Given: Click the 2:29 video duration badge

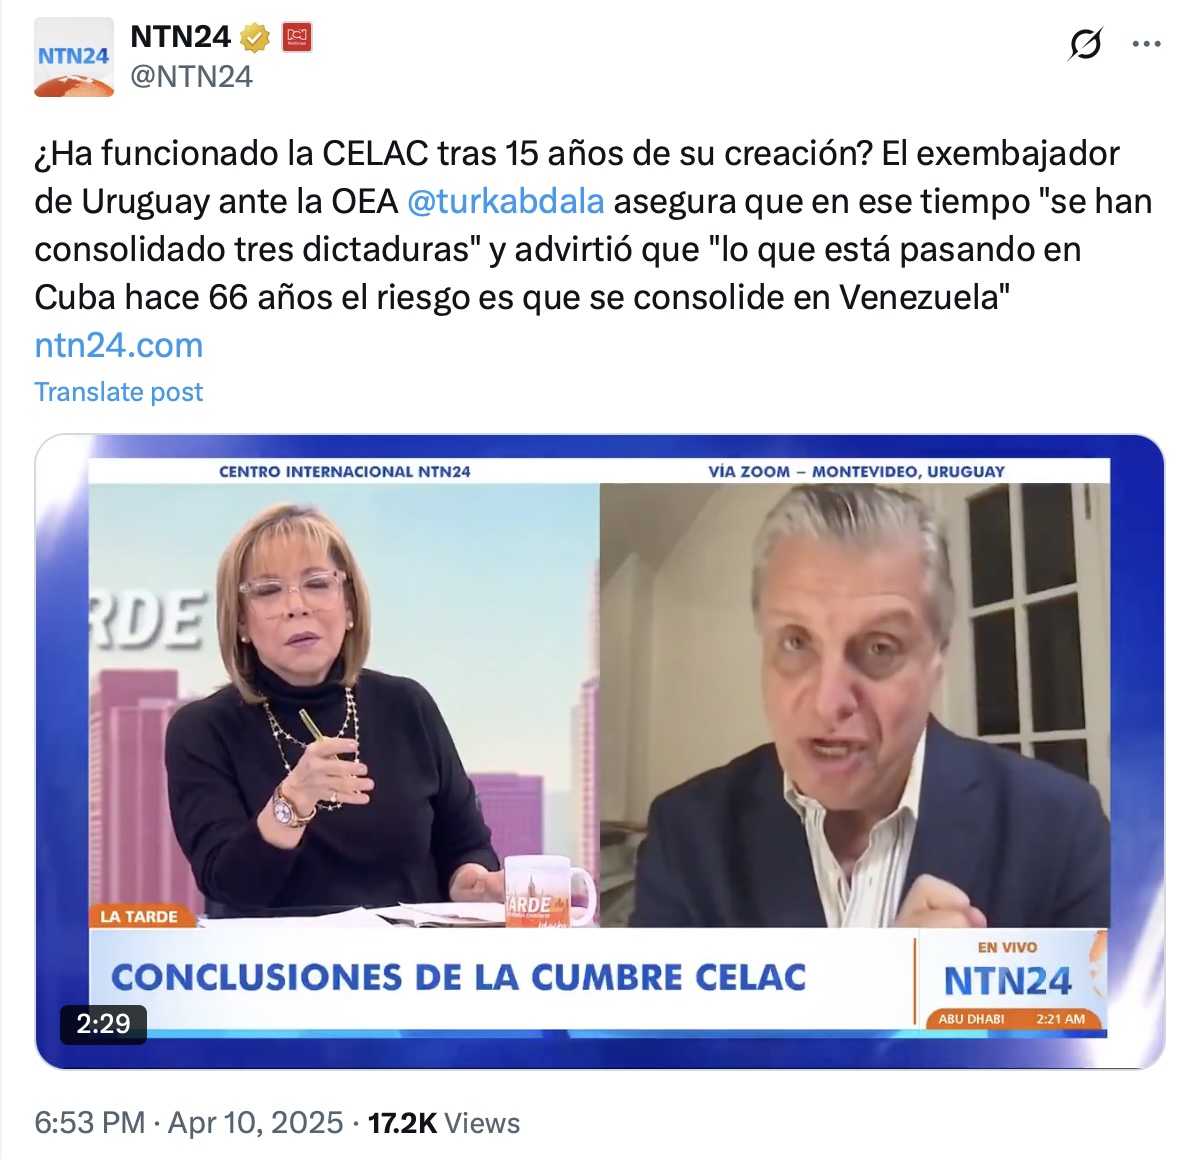Looking at the screenshot, I should 103,1024.
